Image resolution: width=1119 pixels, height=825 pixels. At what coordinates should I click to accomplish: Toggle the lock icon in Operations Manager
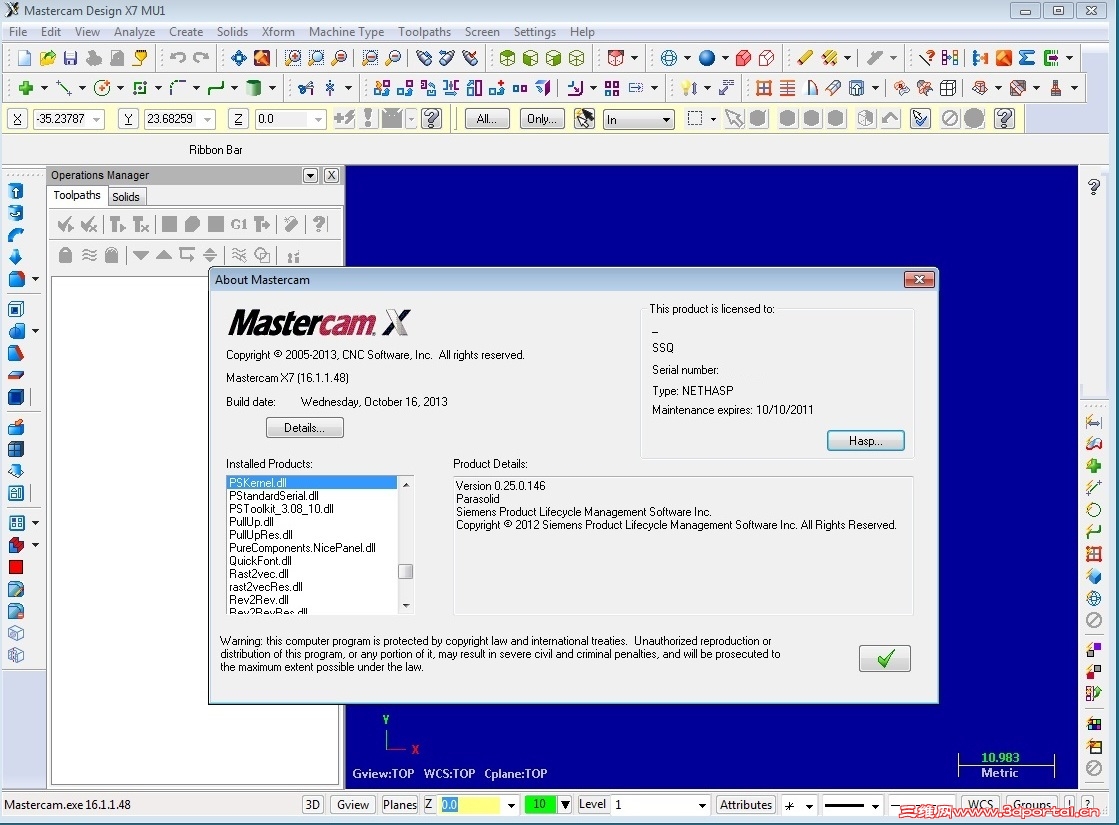coord(65,255)
